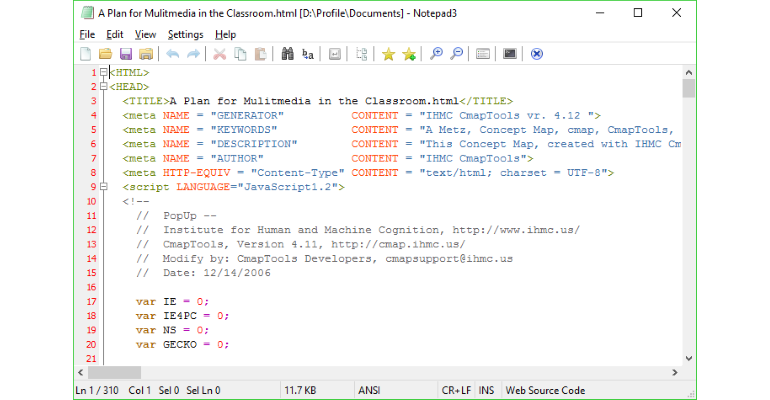Toggle word wrap toolbar button

click(x=335, y=54)
